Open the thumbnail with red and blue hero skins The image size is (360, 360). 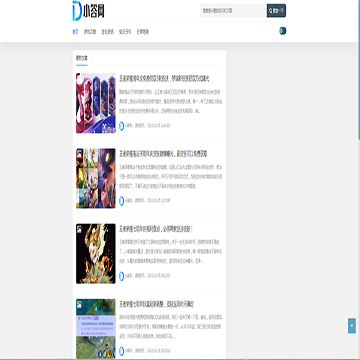tap(96, 103)
